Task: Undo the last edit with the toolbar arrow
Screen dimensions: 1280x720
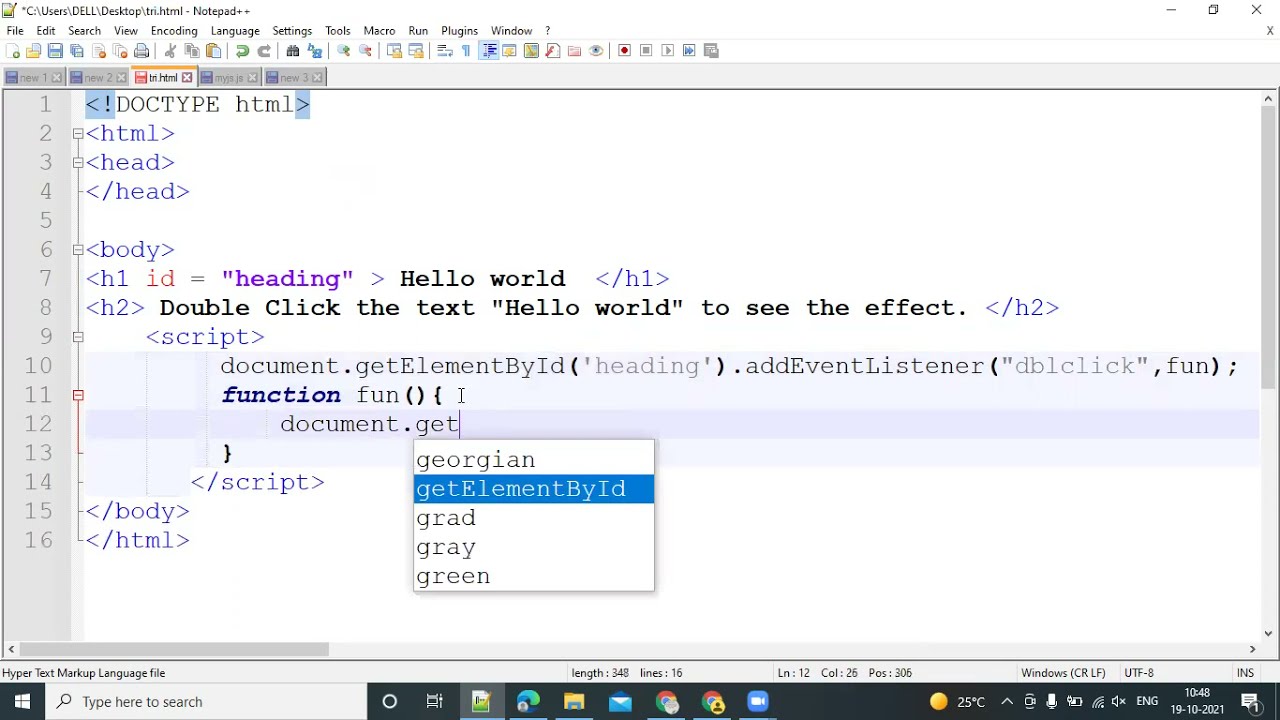Action: pos(242,51)
